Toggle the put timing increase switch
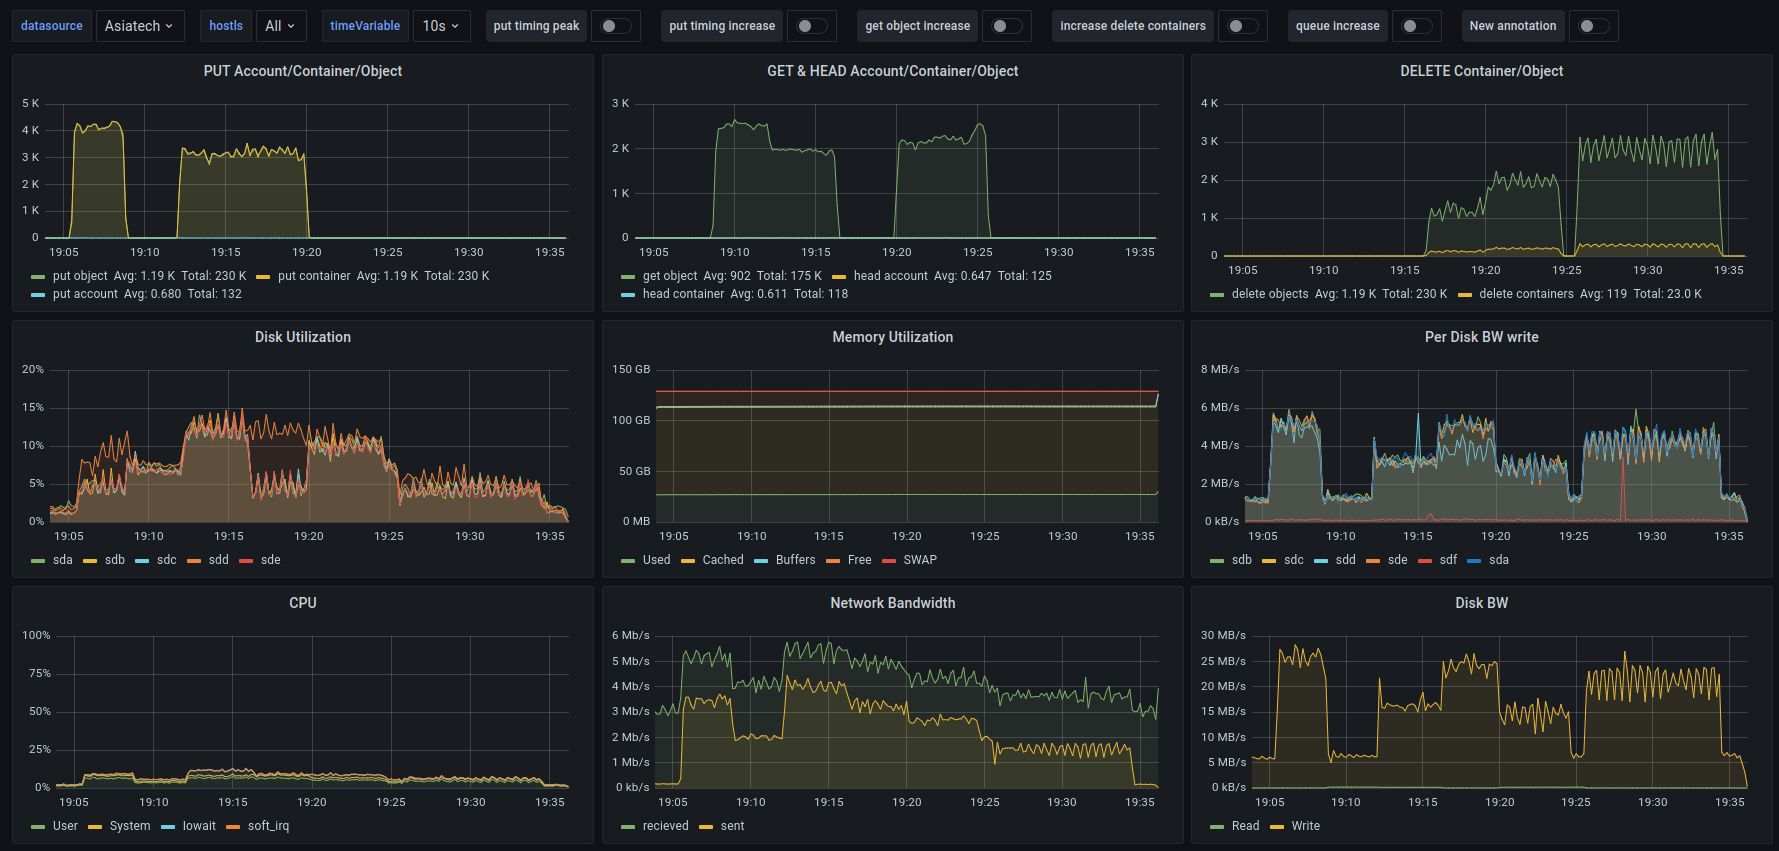The height and width of the screenshot is (851, 1779). 811,26
